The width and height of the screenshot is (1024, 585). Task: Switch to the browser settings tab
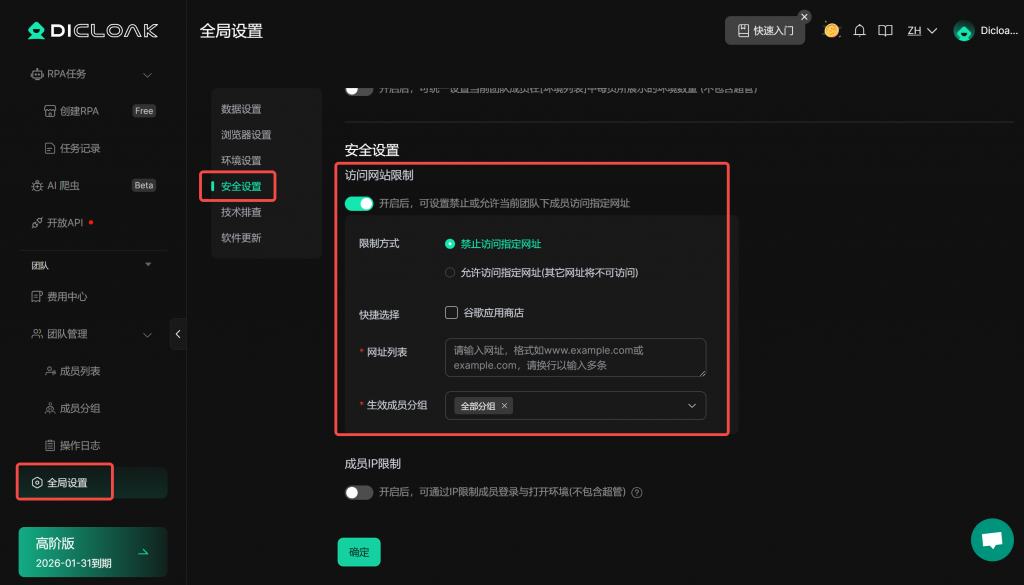[246, 135]
